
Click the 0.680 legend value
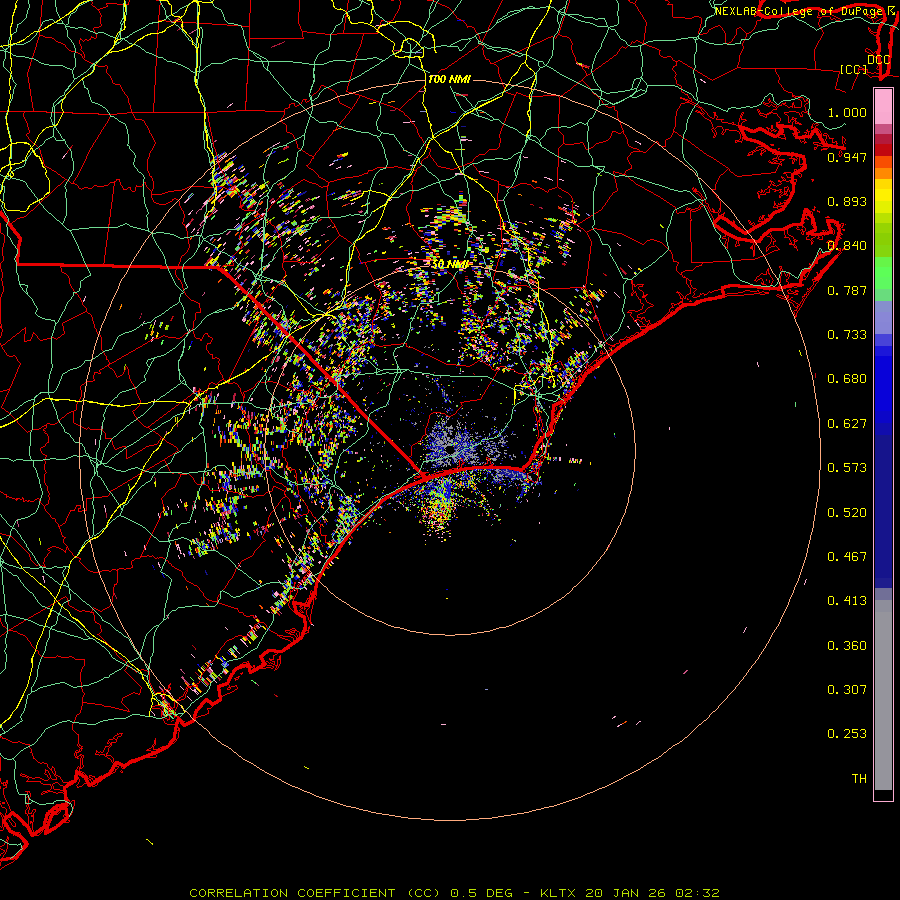click(x=847, y=378)
